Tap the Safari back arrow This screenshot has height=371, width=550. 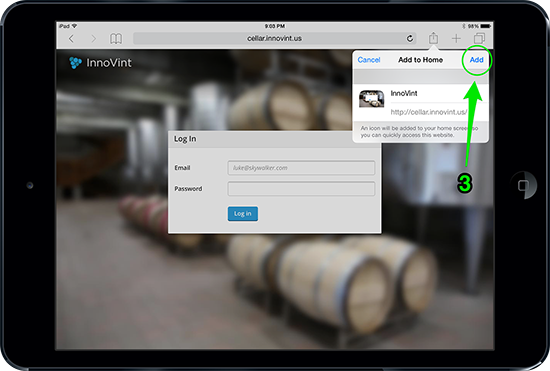pos(72,39)
